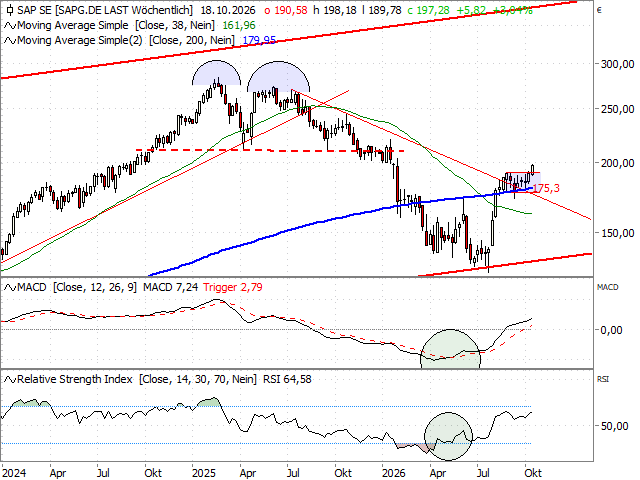Click the RSI 64,58 value
Viewport: 640px width, 480px height.
tap(287, 380)
